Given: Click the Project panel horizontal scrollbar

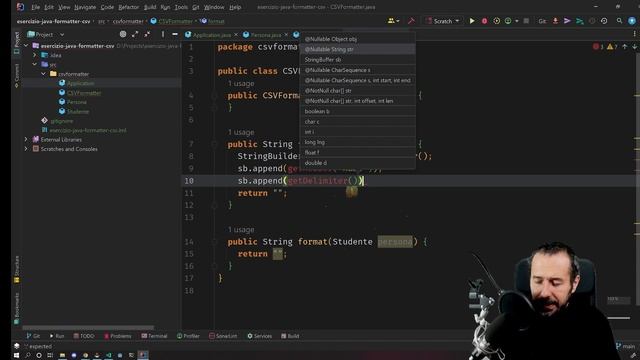Looking at the screenshot, I should click(88, 327).
